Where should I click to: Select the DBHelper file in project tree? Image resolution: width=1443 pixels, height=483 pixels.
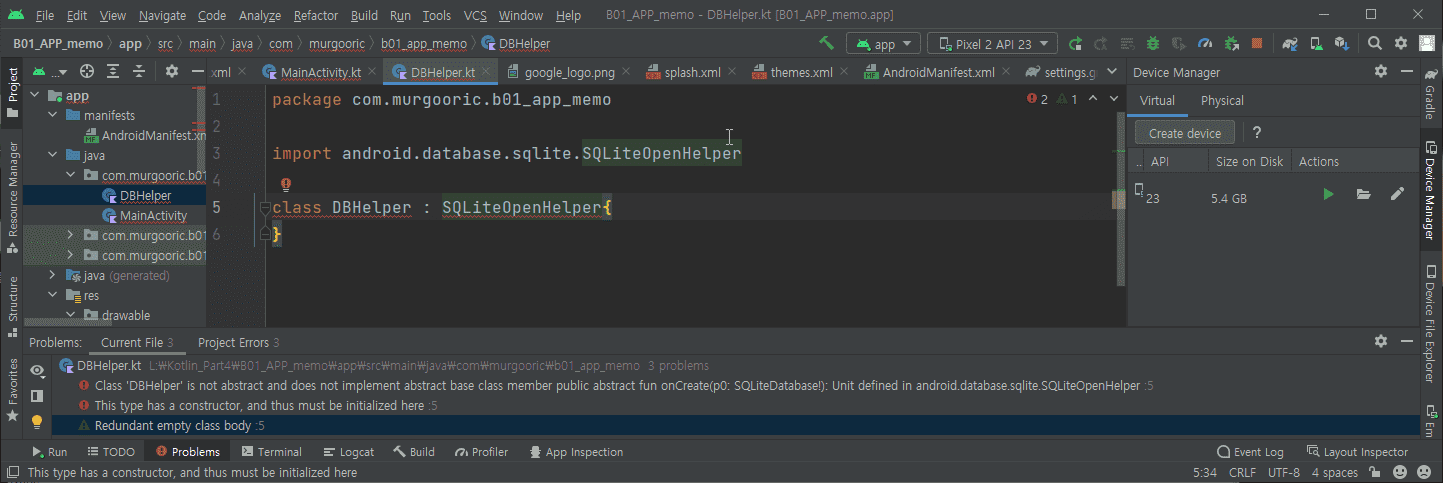click(x=145, y=195)
